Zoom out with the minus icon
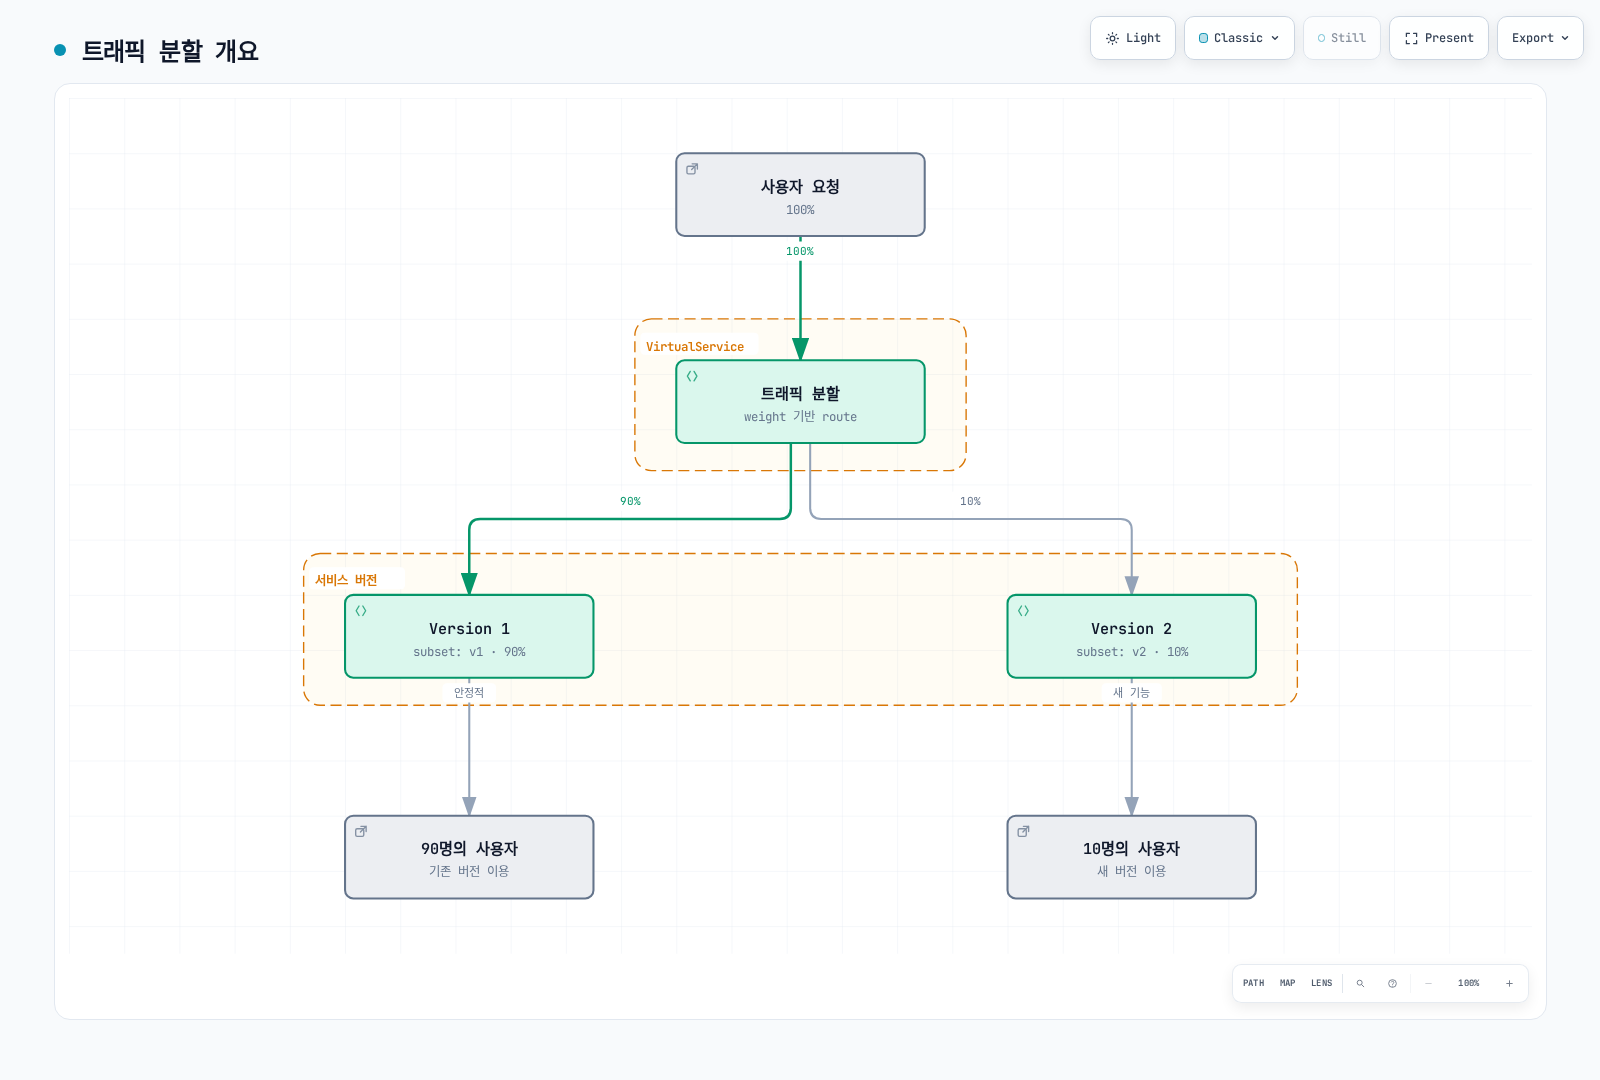 [x=1428, y=983]
